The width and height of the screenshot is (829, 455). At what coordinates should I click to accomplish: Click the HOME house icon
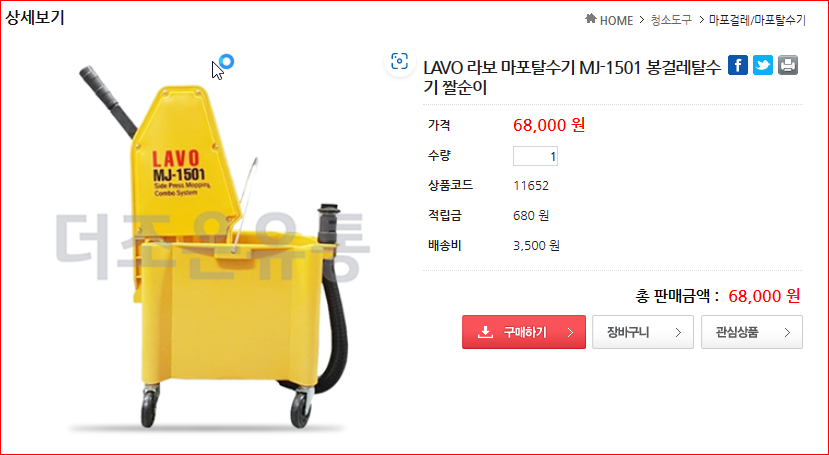(591, 19)
